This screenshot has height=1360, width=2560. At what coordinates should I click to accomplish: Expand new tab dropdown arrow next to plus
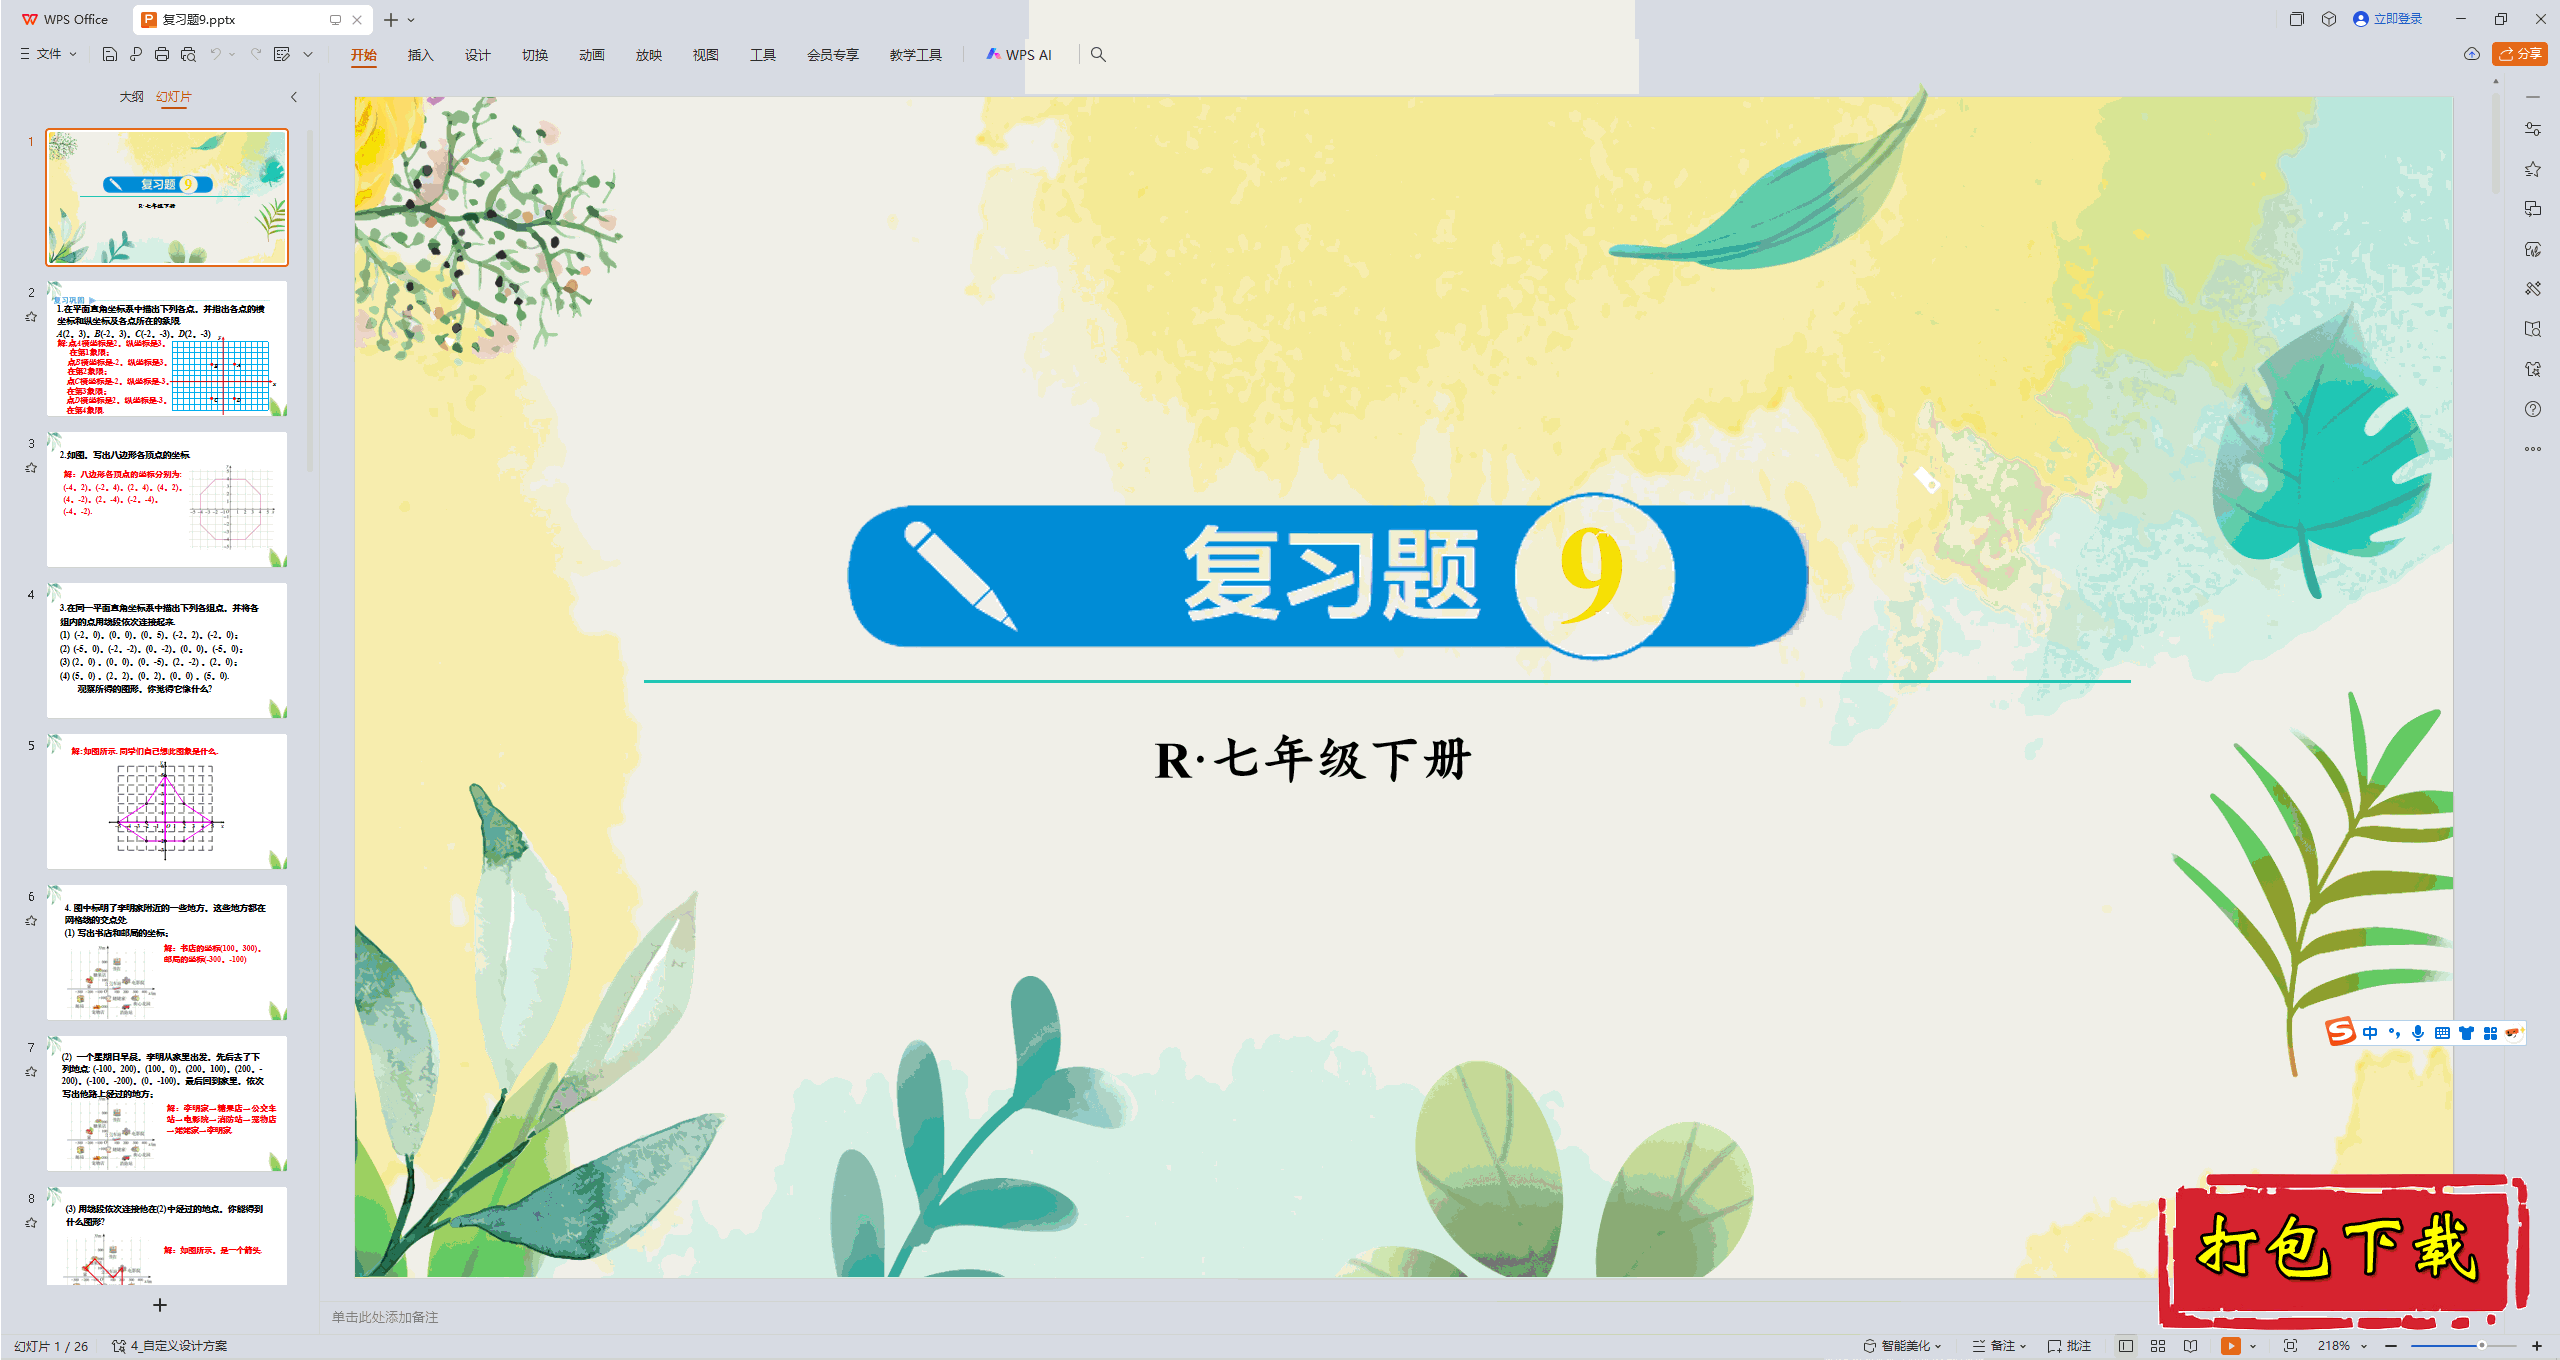[x=411, y=20]
